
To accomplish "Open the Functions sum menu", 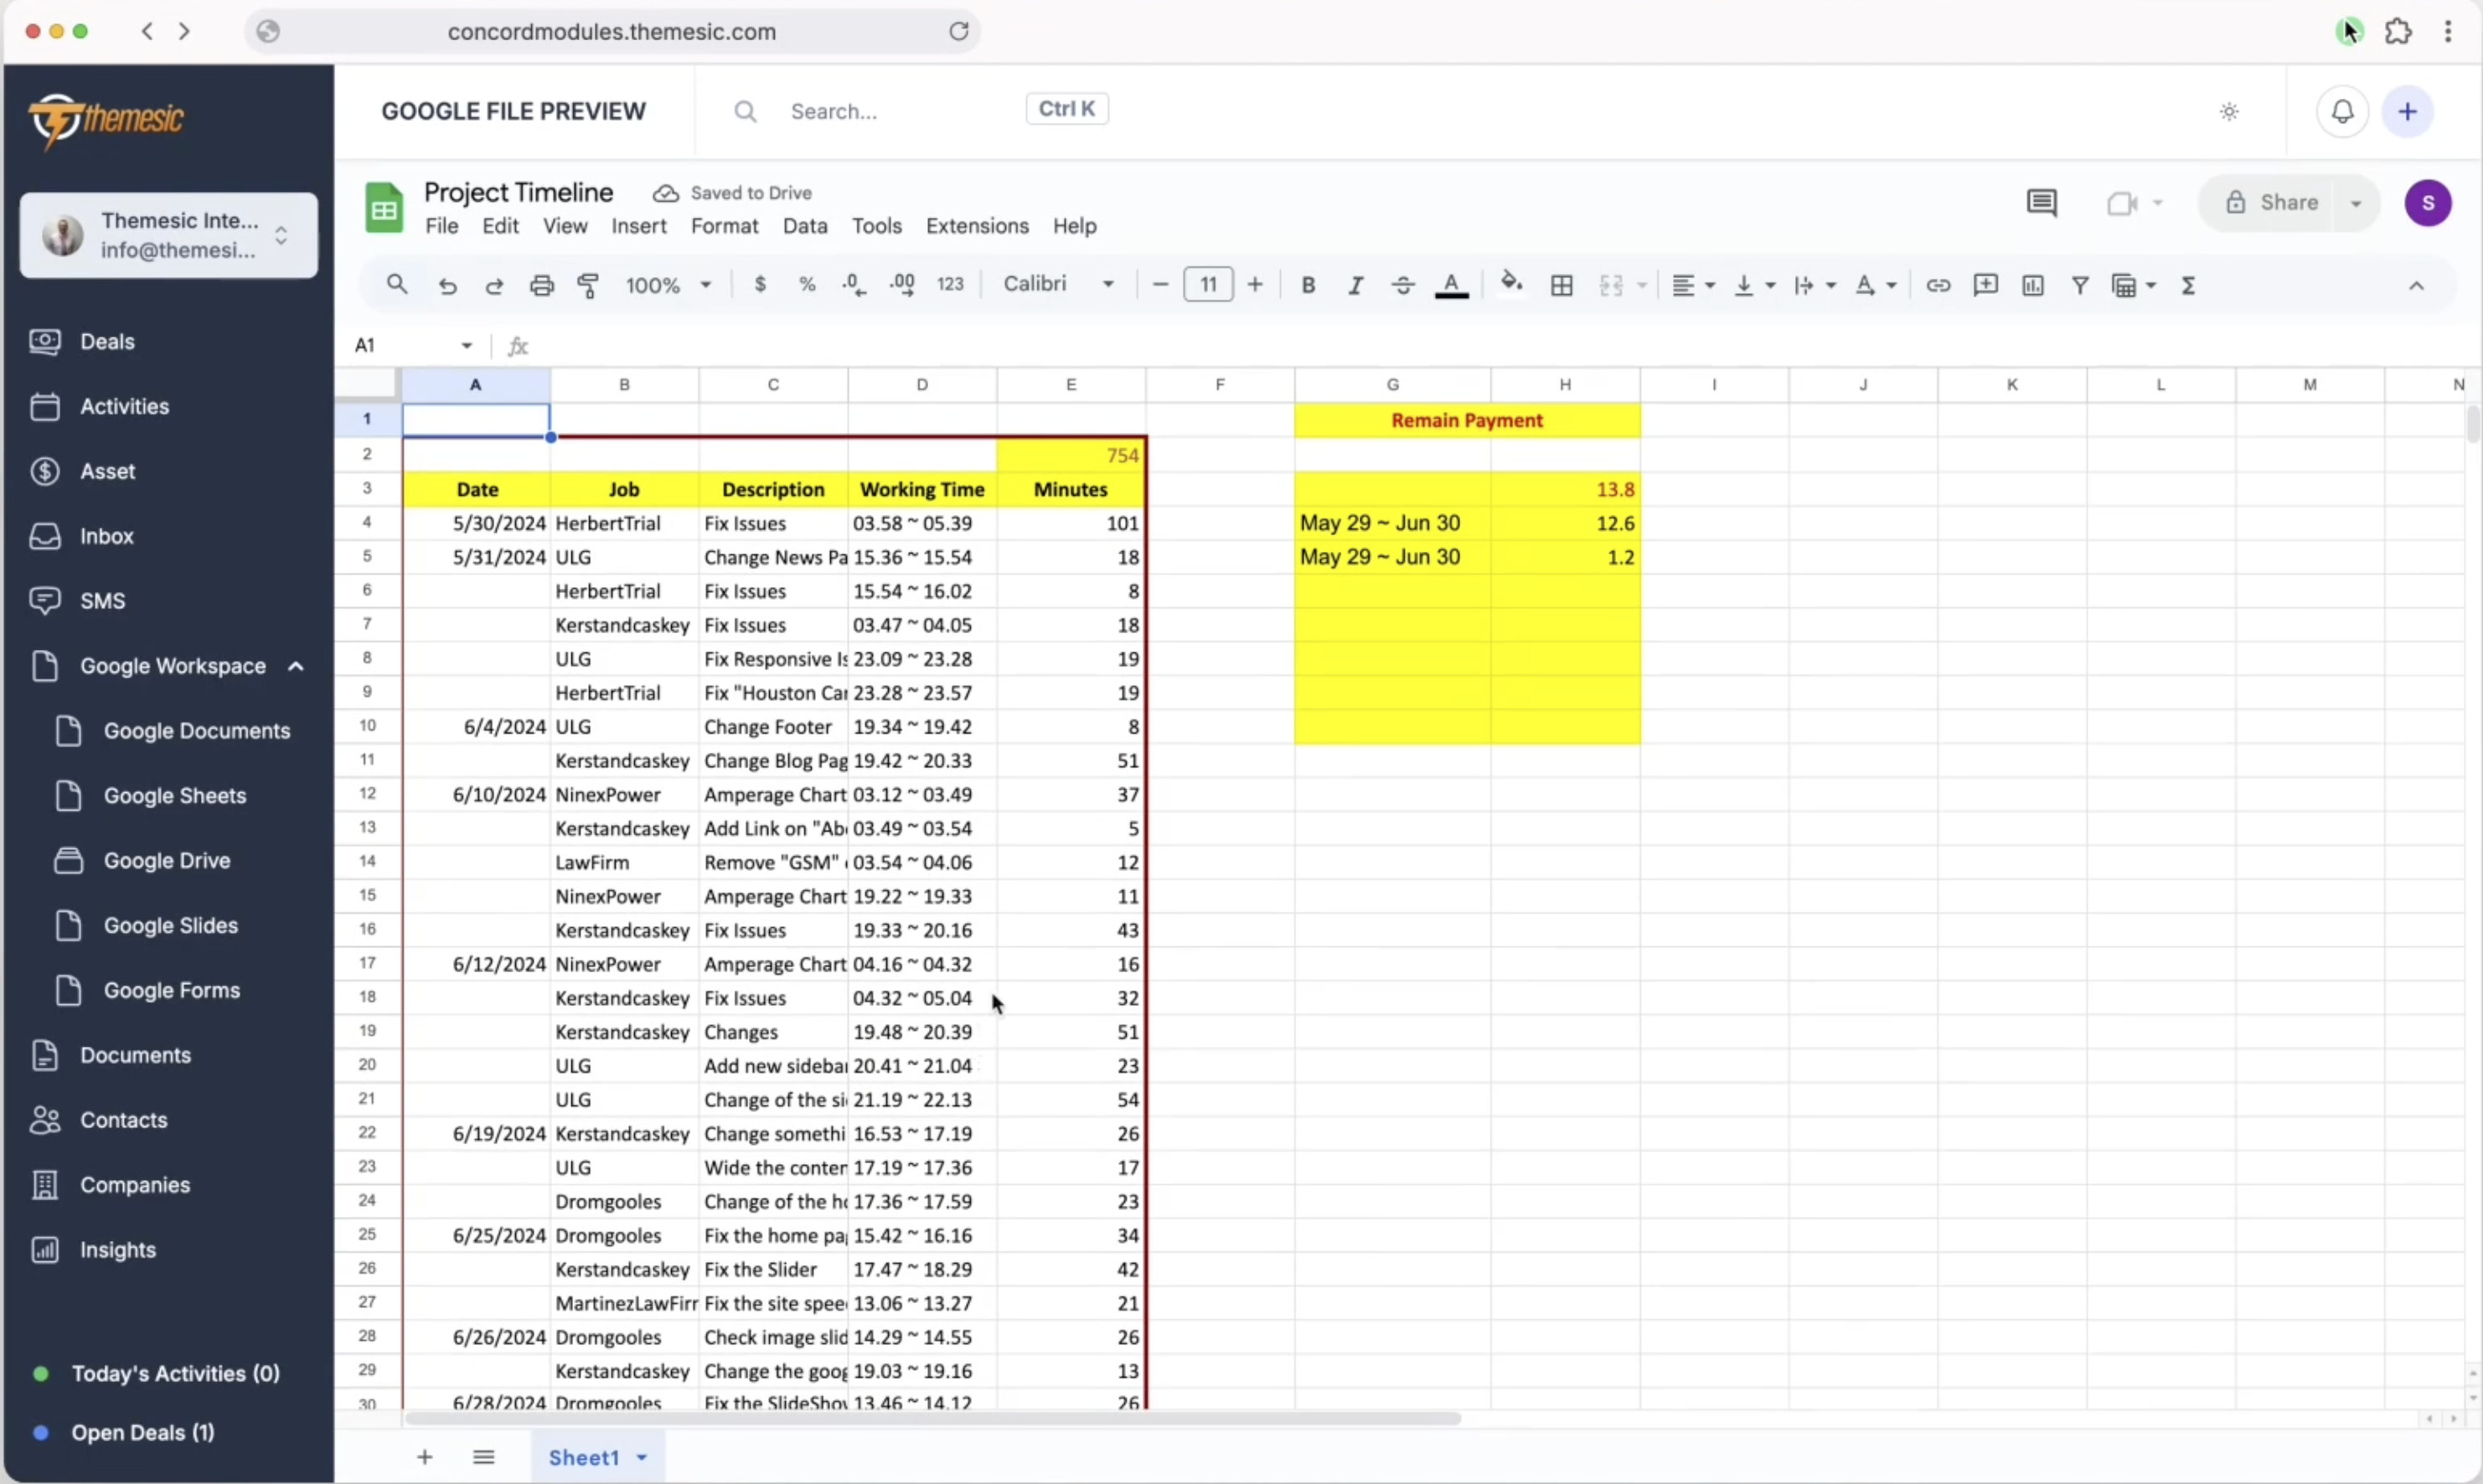I will coord(2188,285).
